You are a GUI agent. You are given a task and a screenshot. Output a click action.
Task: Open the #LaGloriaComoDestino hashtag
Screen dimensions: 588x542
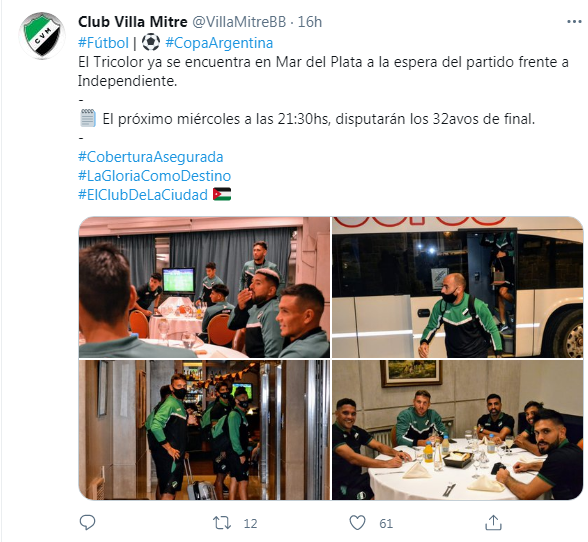tap(154, 176)
